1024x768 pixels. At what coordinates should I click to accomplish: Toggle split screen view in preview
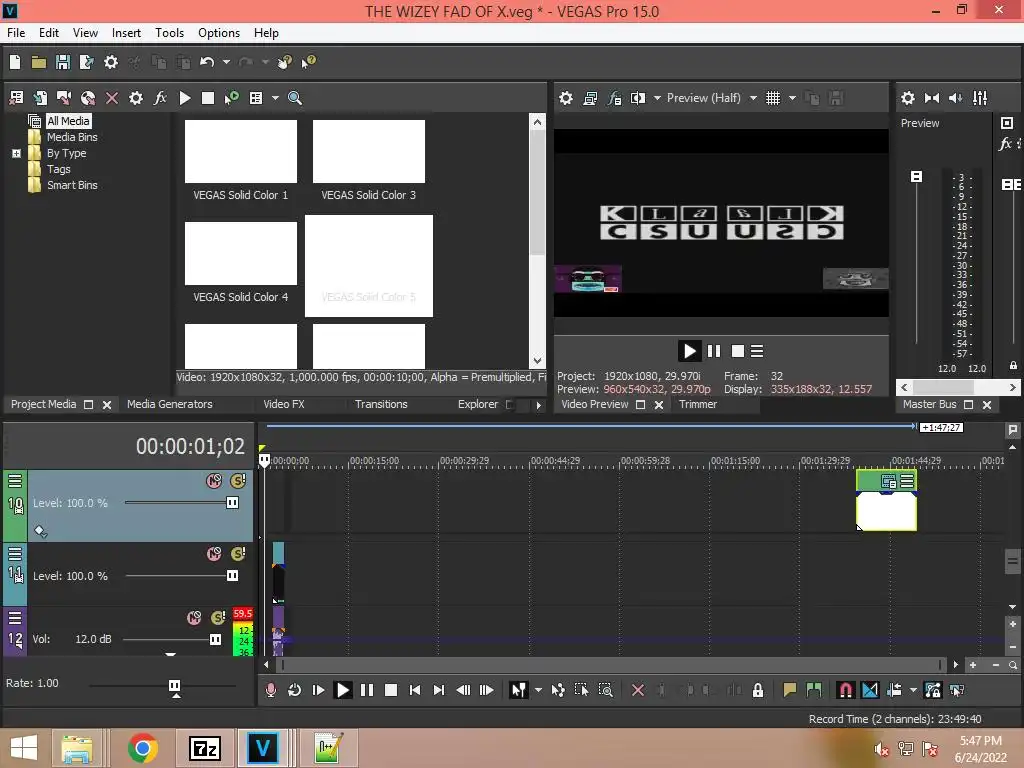[x=637, y=98]
